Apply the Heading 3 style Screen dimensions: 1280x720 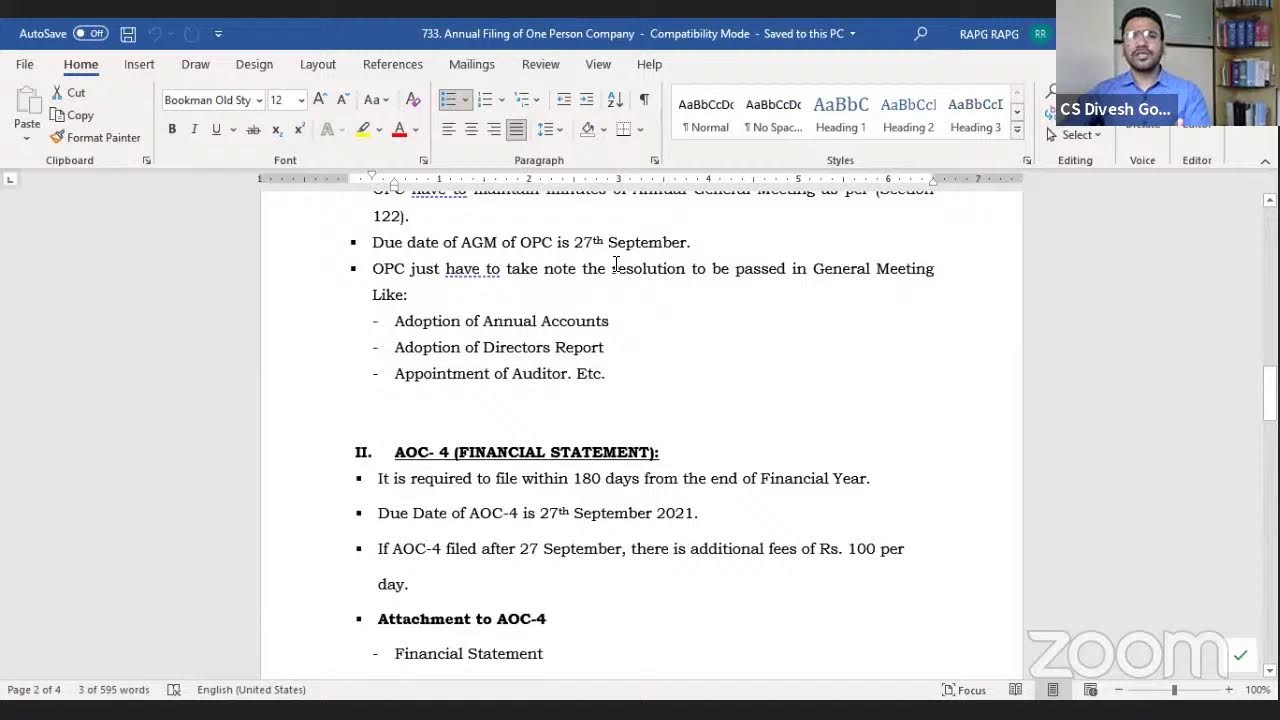(975, 115)
